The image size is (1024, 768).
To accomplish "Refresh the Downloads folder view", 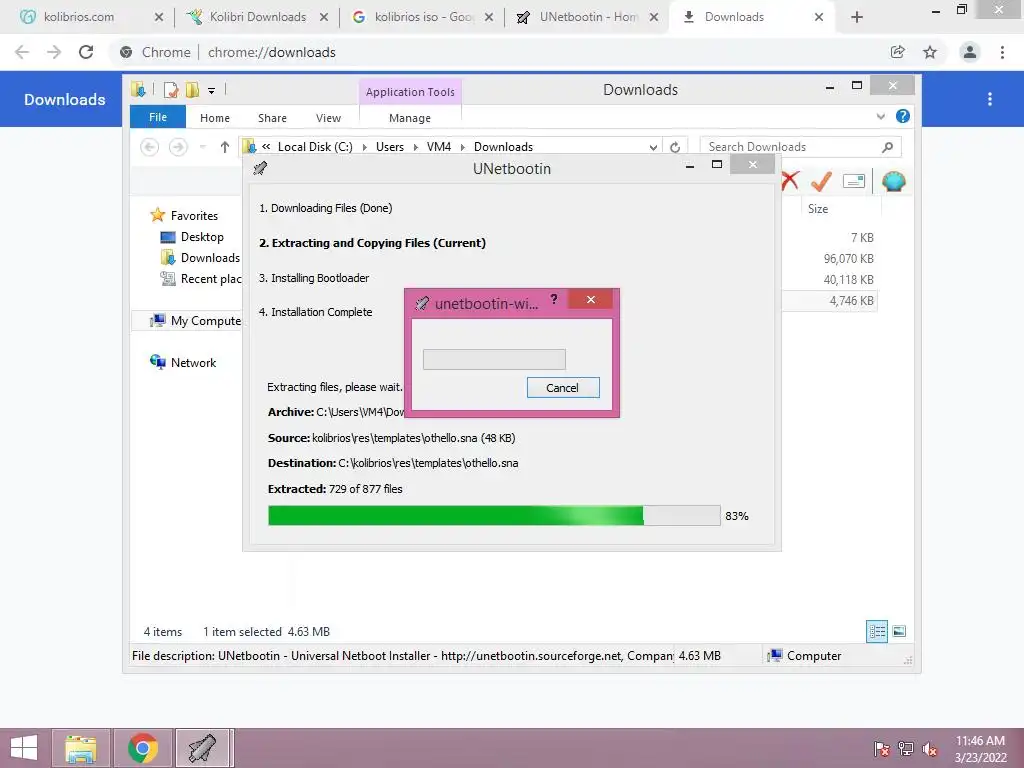I will pos(675,148).
